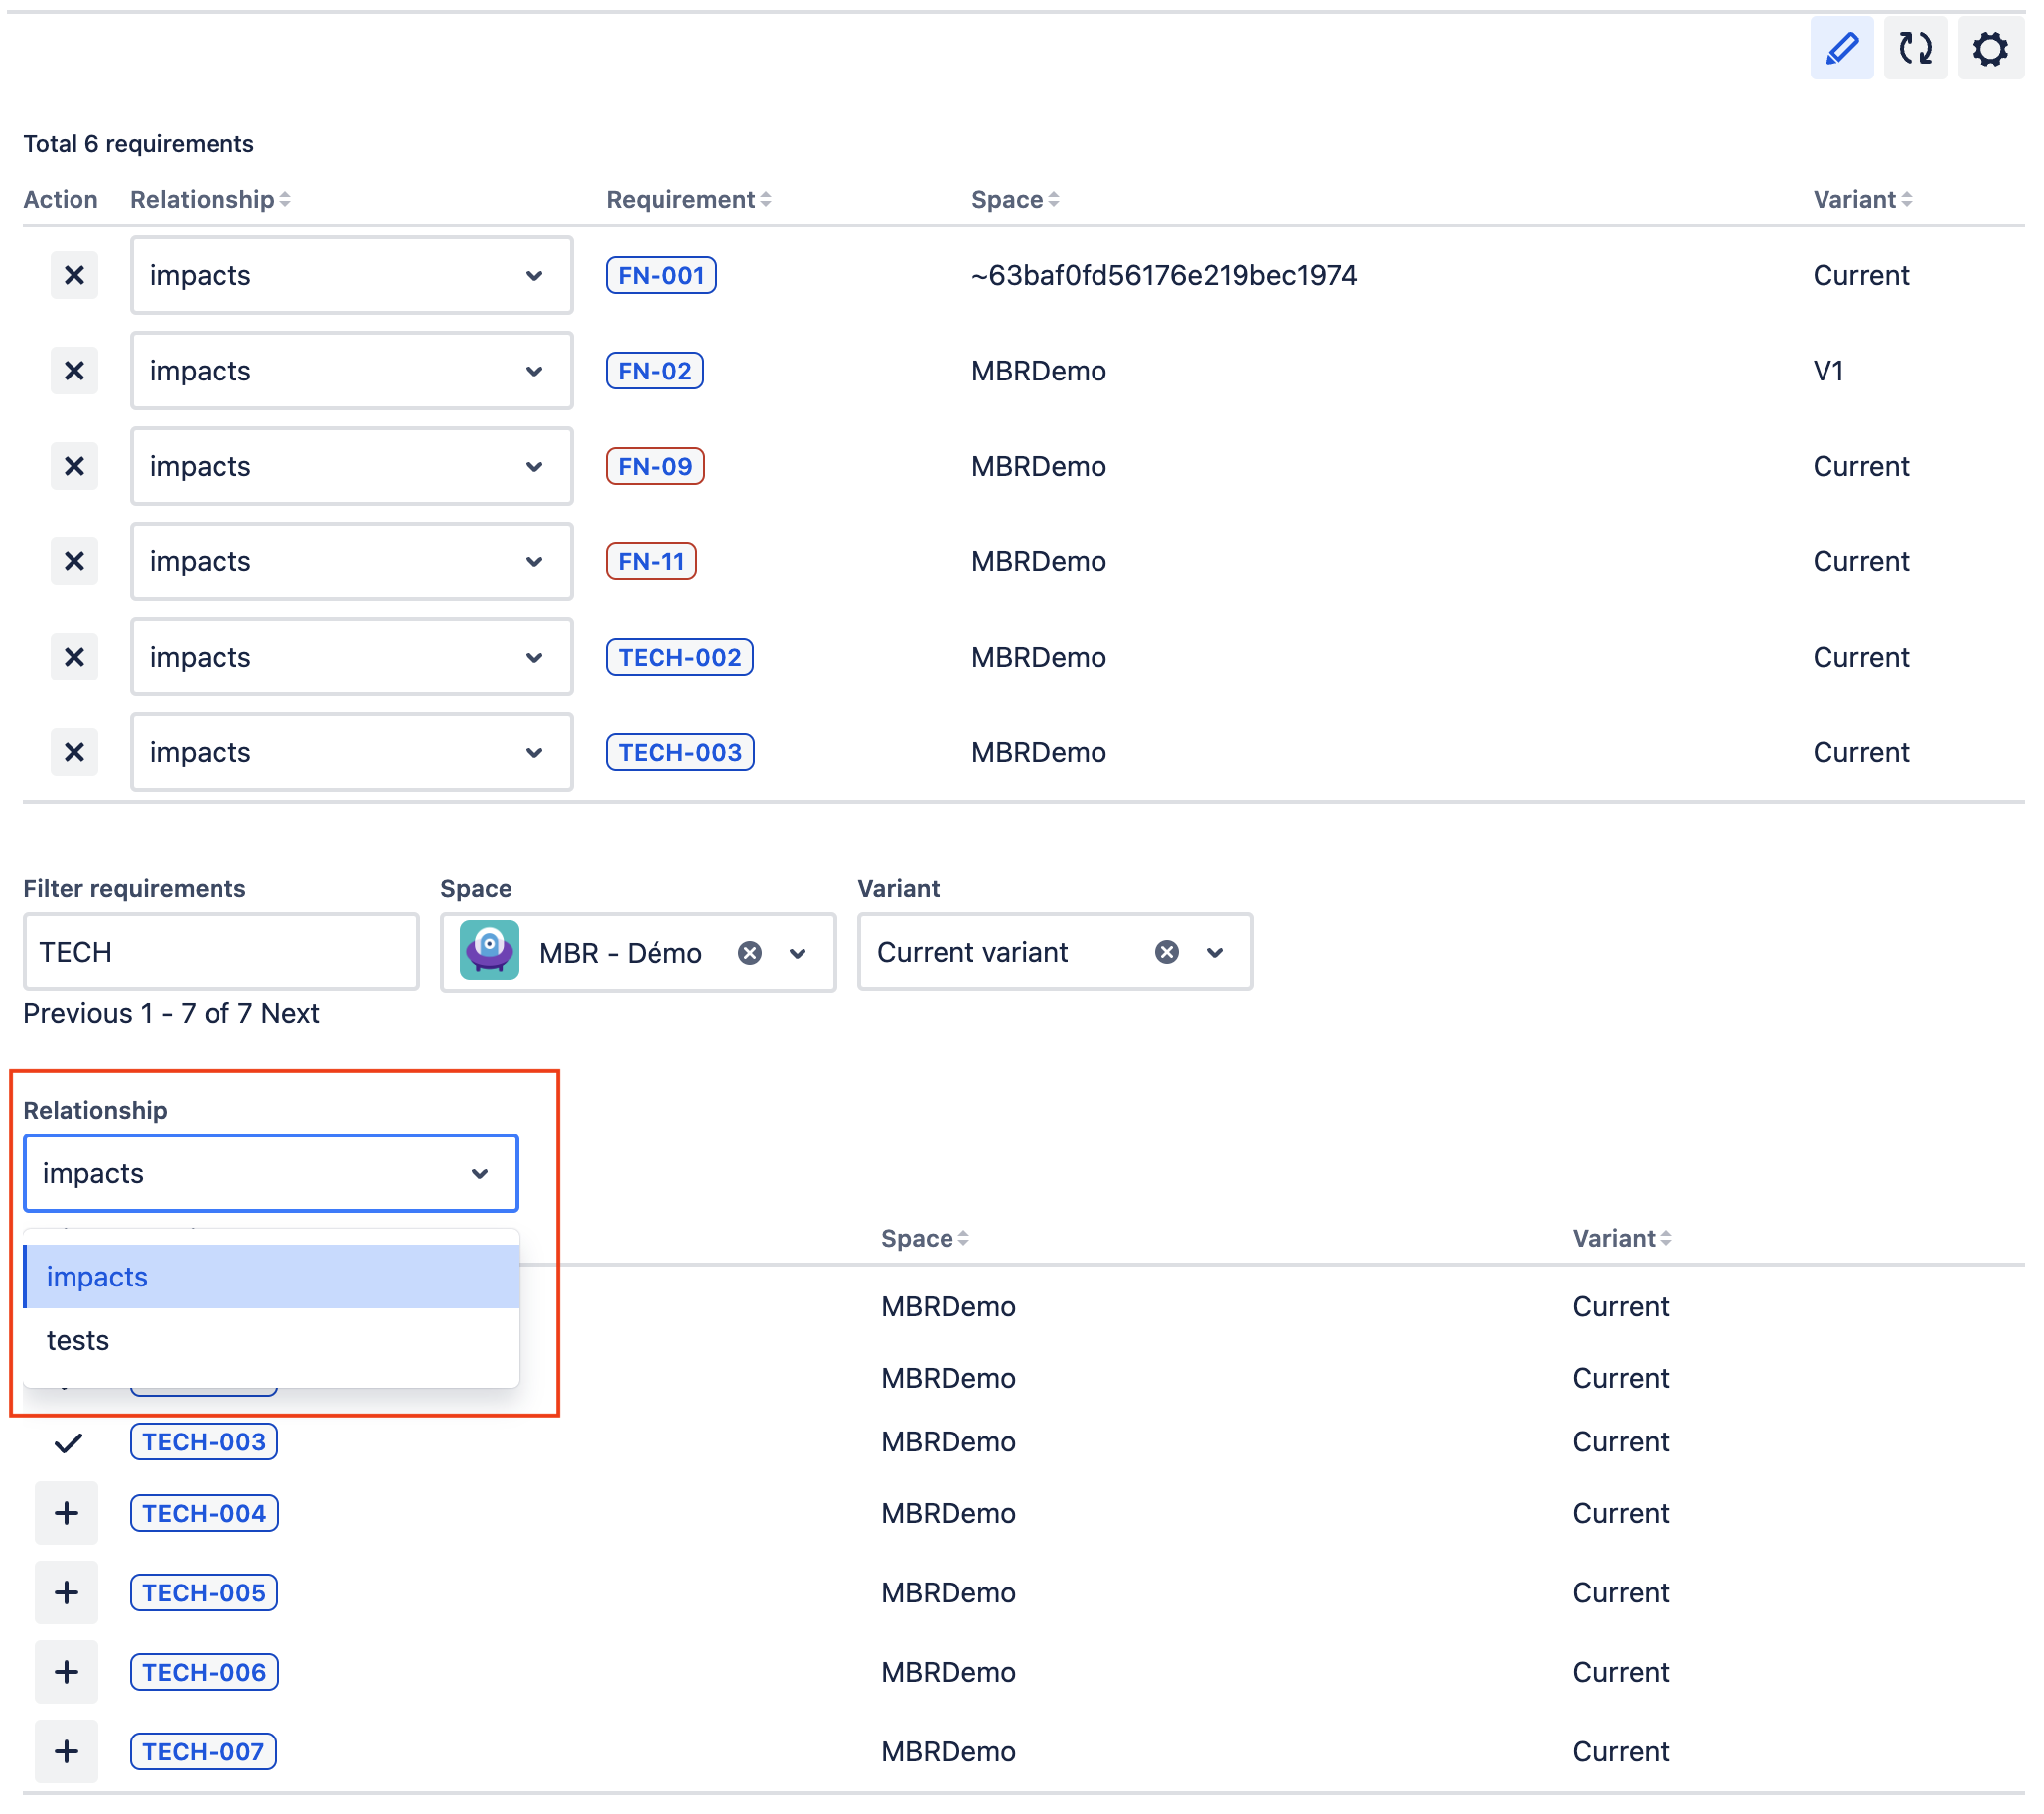Add TECH-004 with the plus icon
The height and width of the screenshot is (1814, 2044).
point(66,1512)
